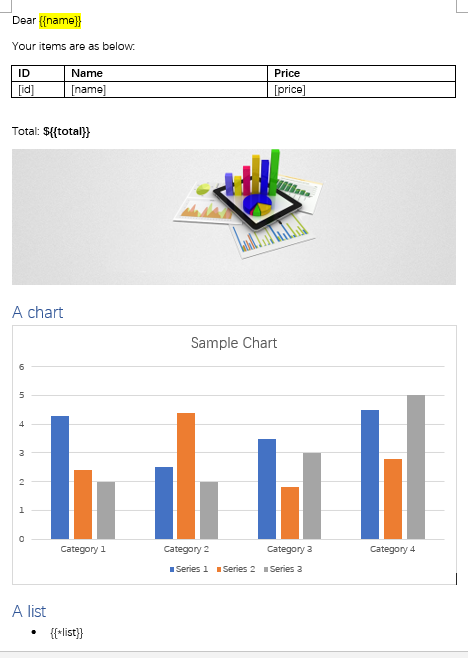The width and height of the screenshot is (468, 658).
Task: Click the [price] placeholder cell
Action: (361, 89)
